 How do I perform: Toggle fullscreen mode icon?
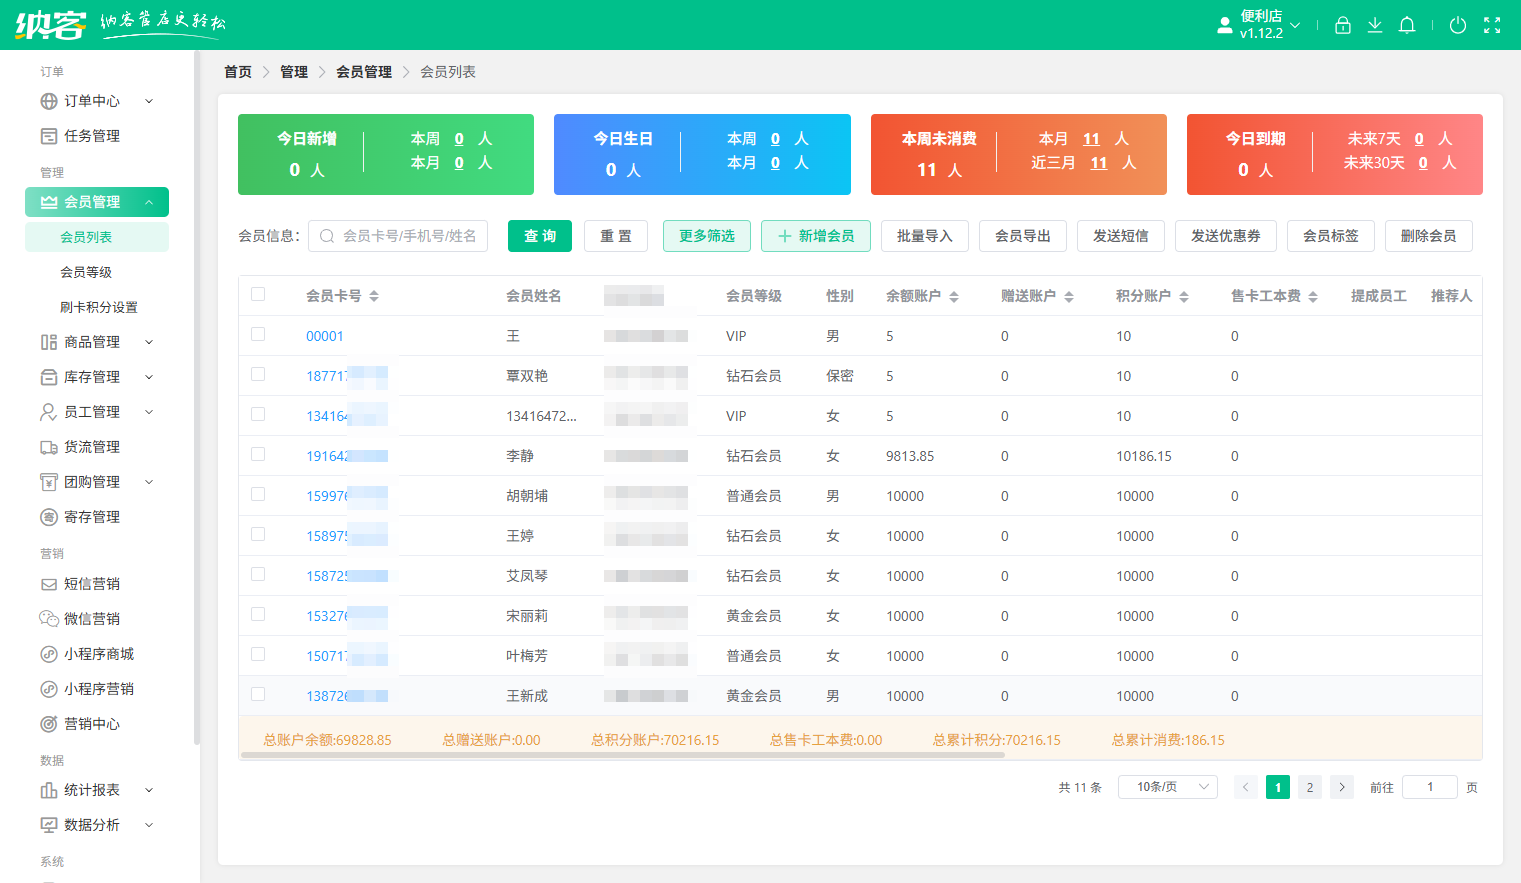click(1492, 25)
